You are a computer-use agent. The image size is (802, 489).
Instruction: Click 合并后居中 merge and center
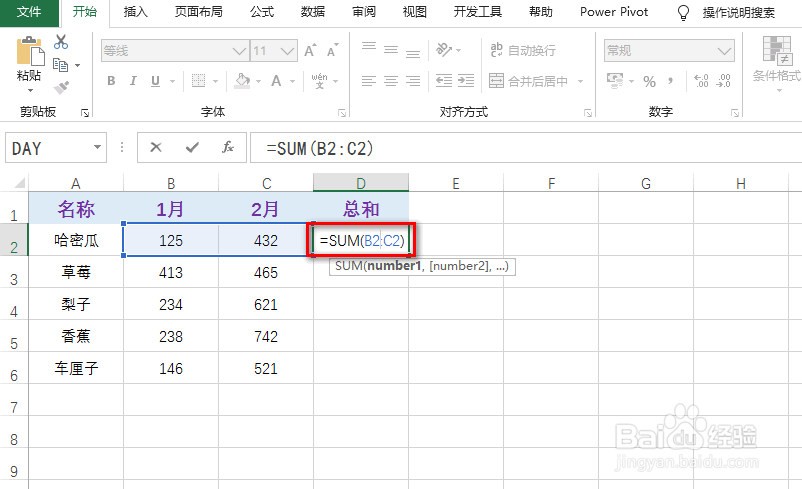pos(529,81)
